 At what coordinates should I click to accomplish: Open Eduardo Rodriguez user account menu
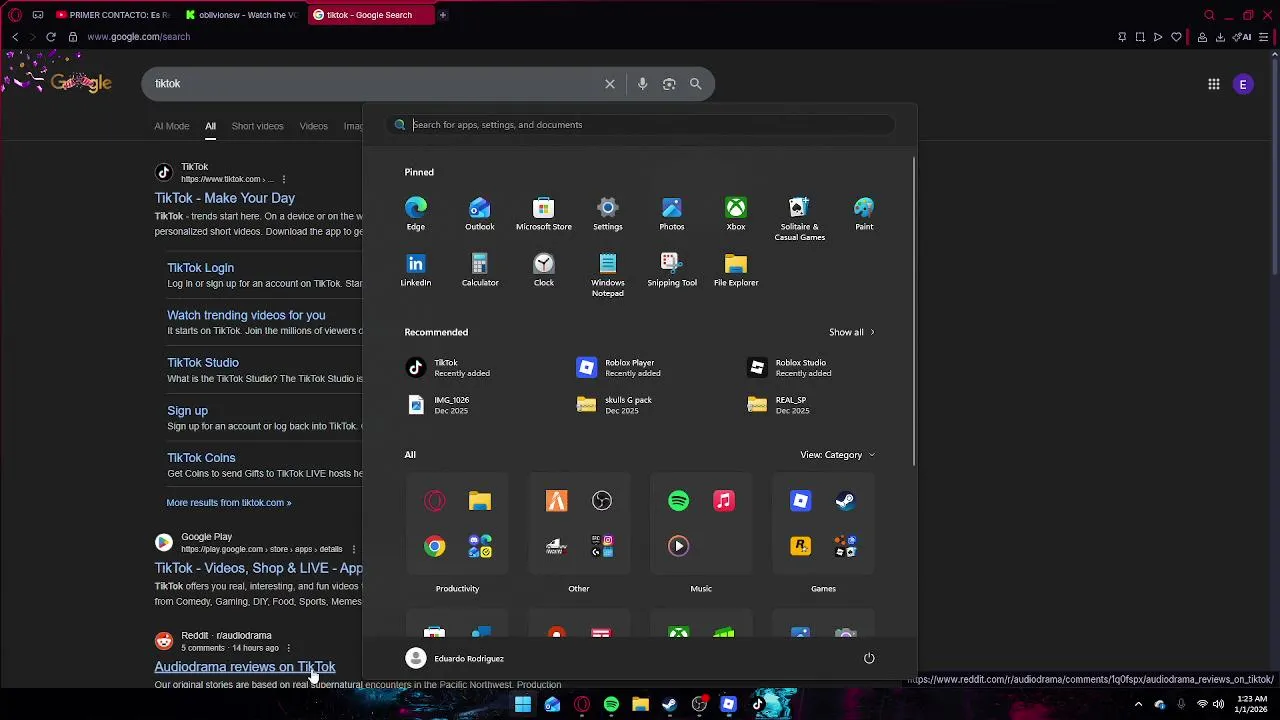point(454,658)
